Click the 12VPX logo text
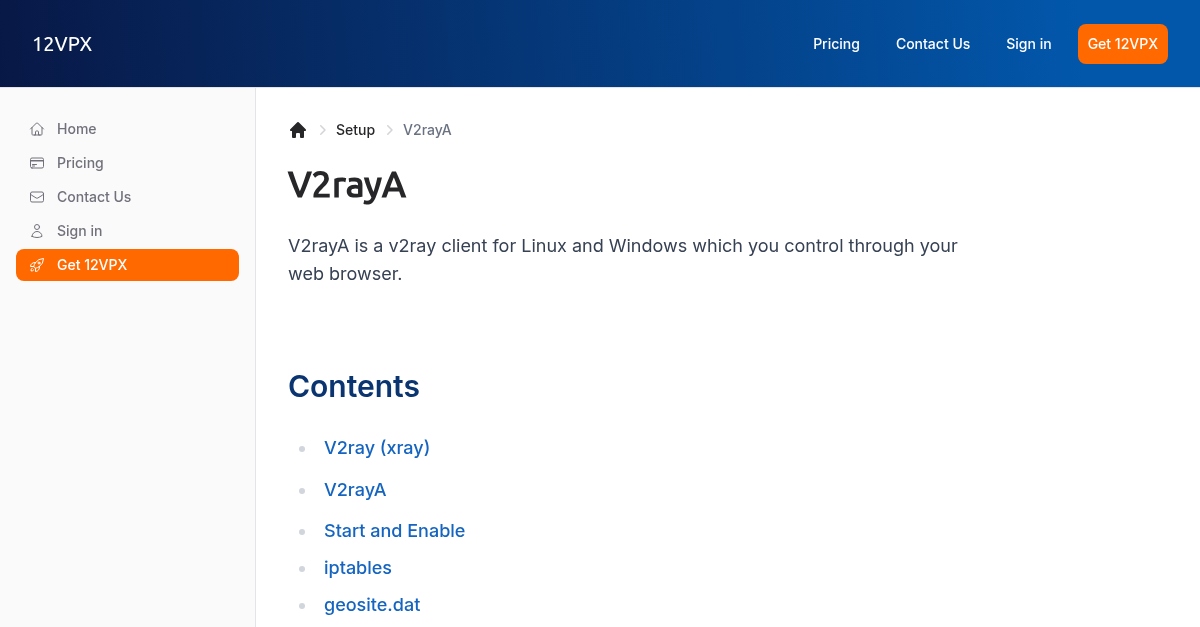 62,44
